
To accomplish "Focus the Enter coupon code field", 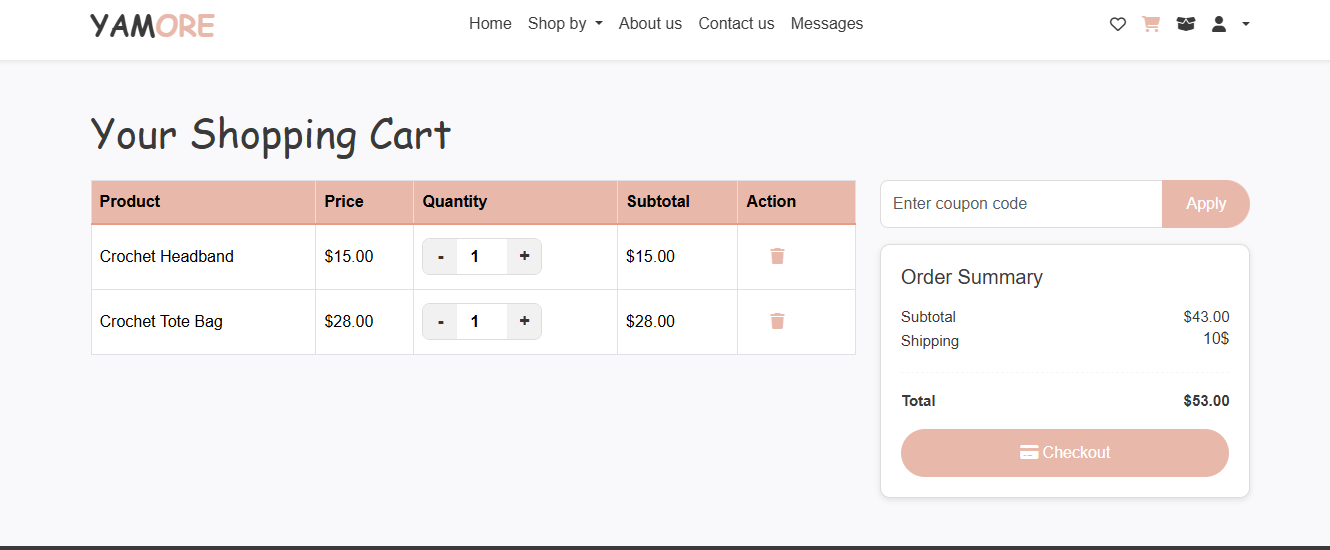I will tap(1020, 204).
